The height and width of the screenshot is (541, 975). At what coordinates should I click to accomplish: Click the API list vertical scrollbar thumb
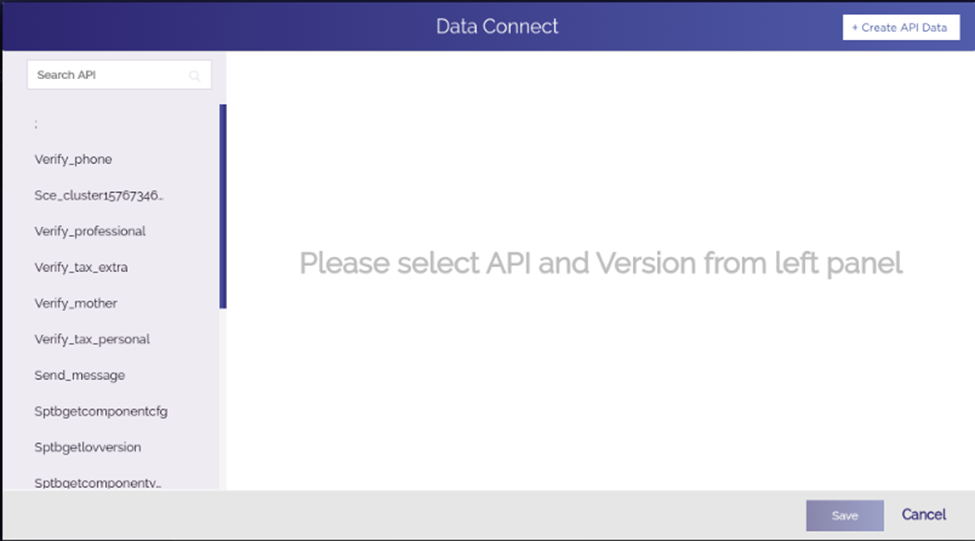click(223, 206)
